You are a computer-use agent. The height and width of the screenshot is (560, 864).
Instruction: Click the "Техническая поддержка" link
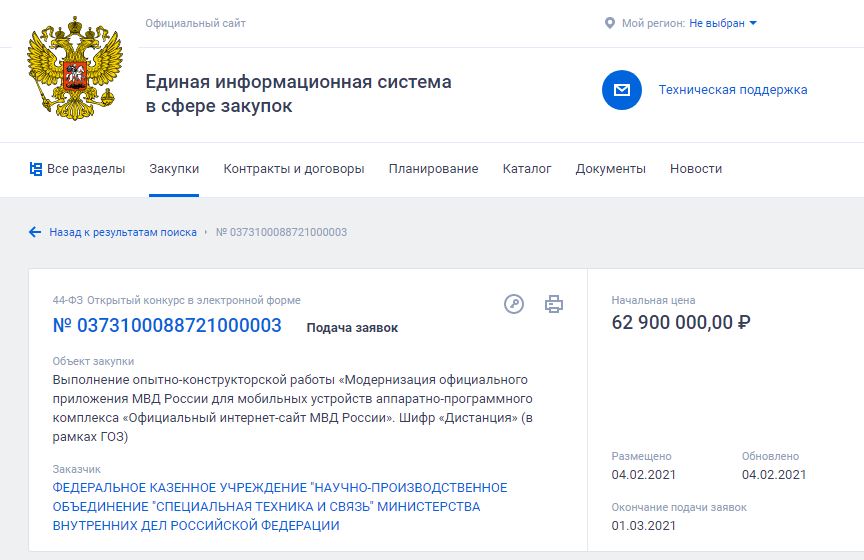point(732,90)
